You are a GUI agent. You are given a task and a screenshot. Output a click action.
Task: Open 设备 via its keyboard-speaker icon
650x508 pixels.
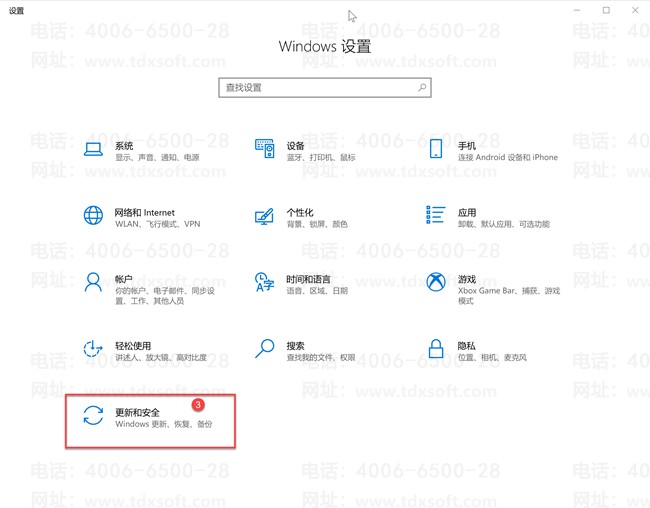[265, 150]
